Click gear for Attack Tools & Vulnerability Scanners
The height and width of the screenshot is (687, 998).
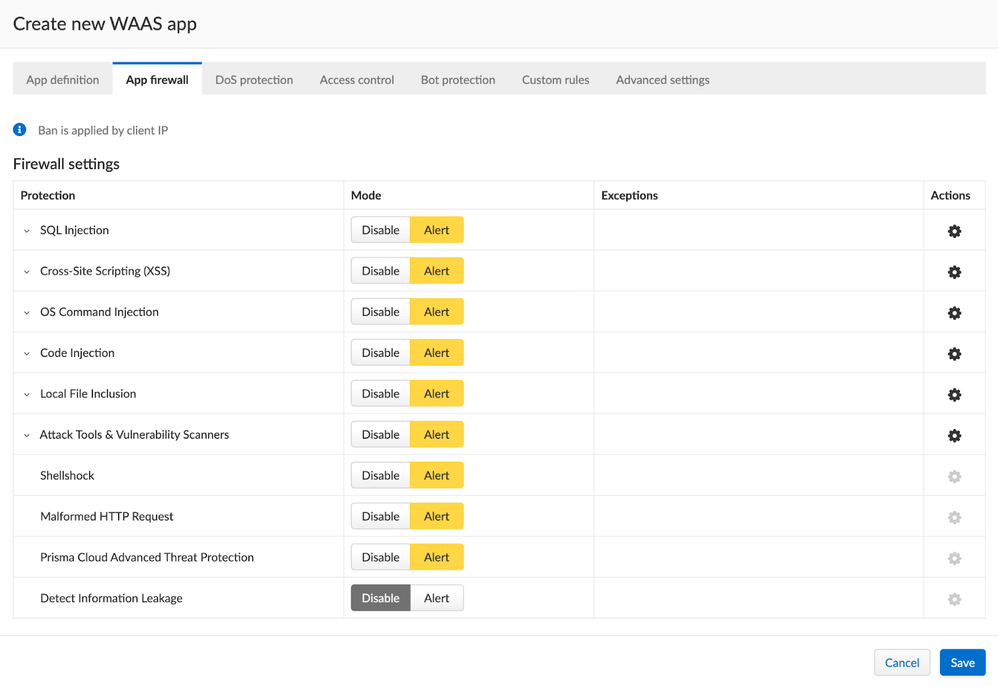click(x=954, y=436)
